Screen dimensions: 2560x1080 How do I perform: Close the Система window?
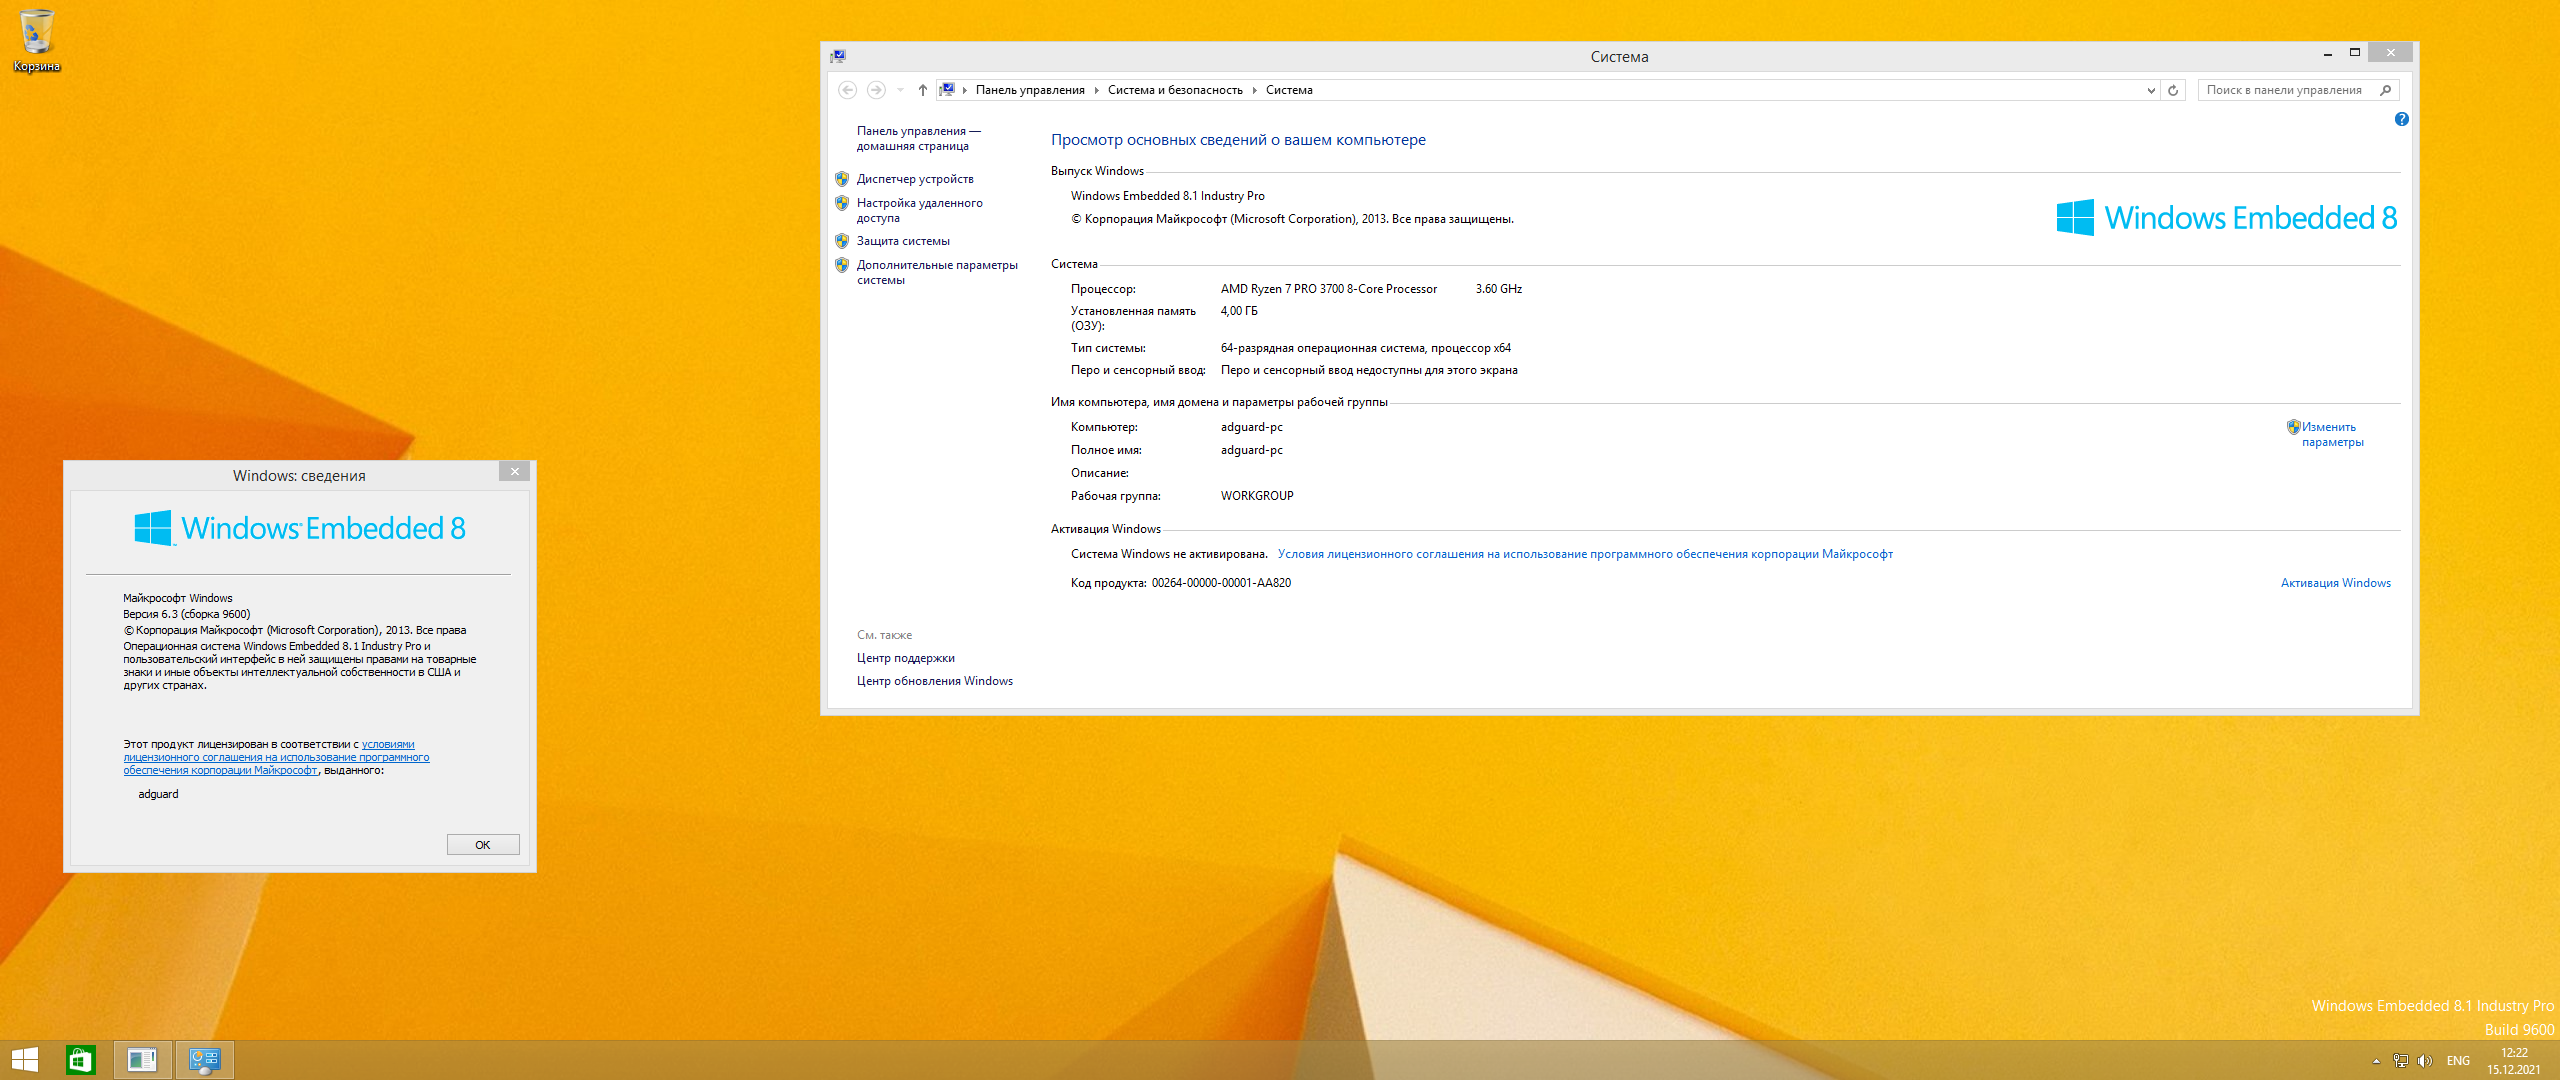(x=2391, y=53)
